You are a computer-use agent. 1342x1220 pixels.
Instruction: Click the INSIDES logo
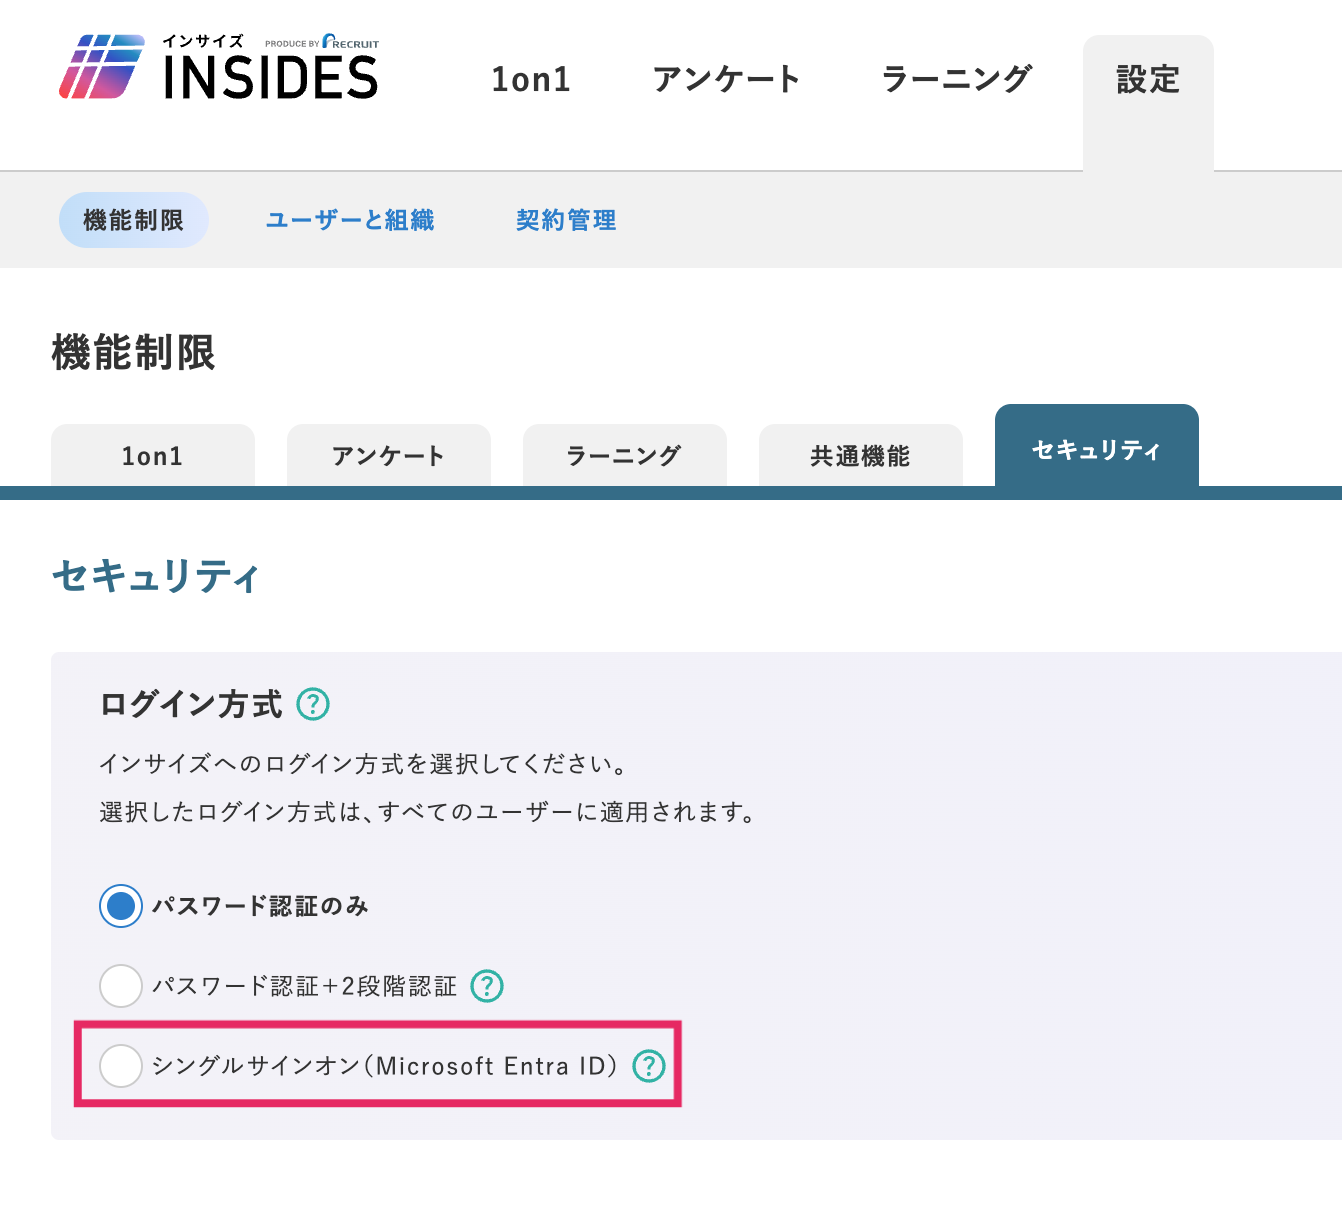[x=219, y=67]
